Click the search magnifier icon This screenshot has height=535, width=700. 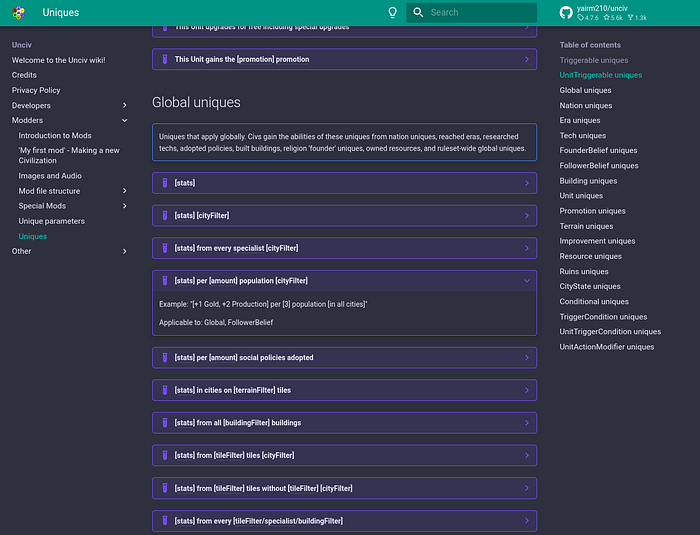(x=418, y=13)
